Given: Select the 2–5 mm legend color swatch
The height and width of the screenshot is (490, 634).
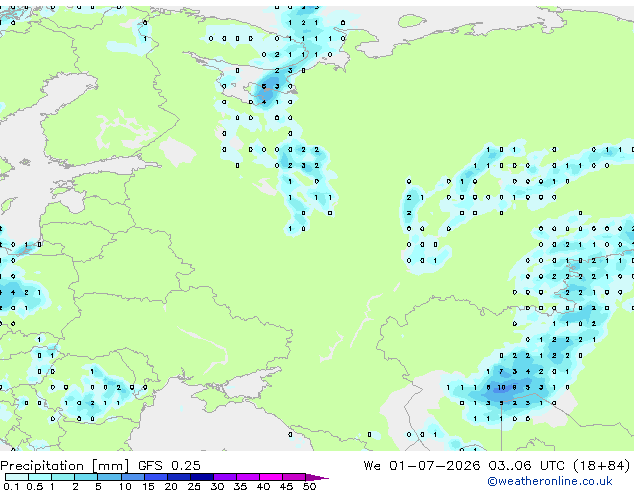Looking at the screenshot, I should pos(86,477).
